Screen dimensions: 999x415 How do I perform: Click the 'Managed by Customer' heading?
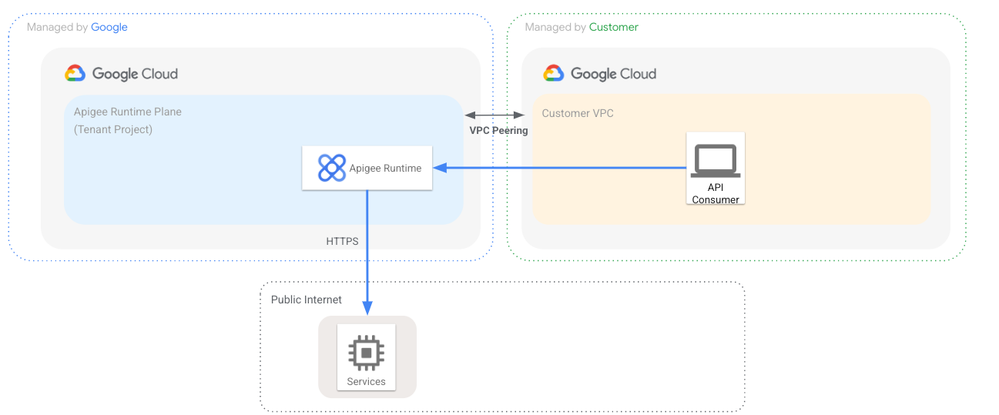[x=581, y=27]
